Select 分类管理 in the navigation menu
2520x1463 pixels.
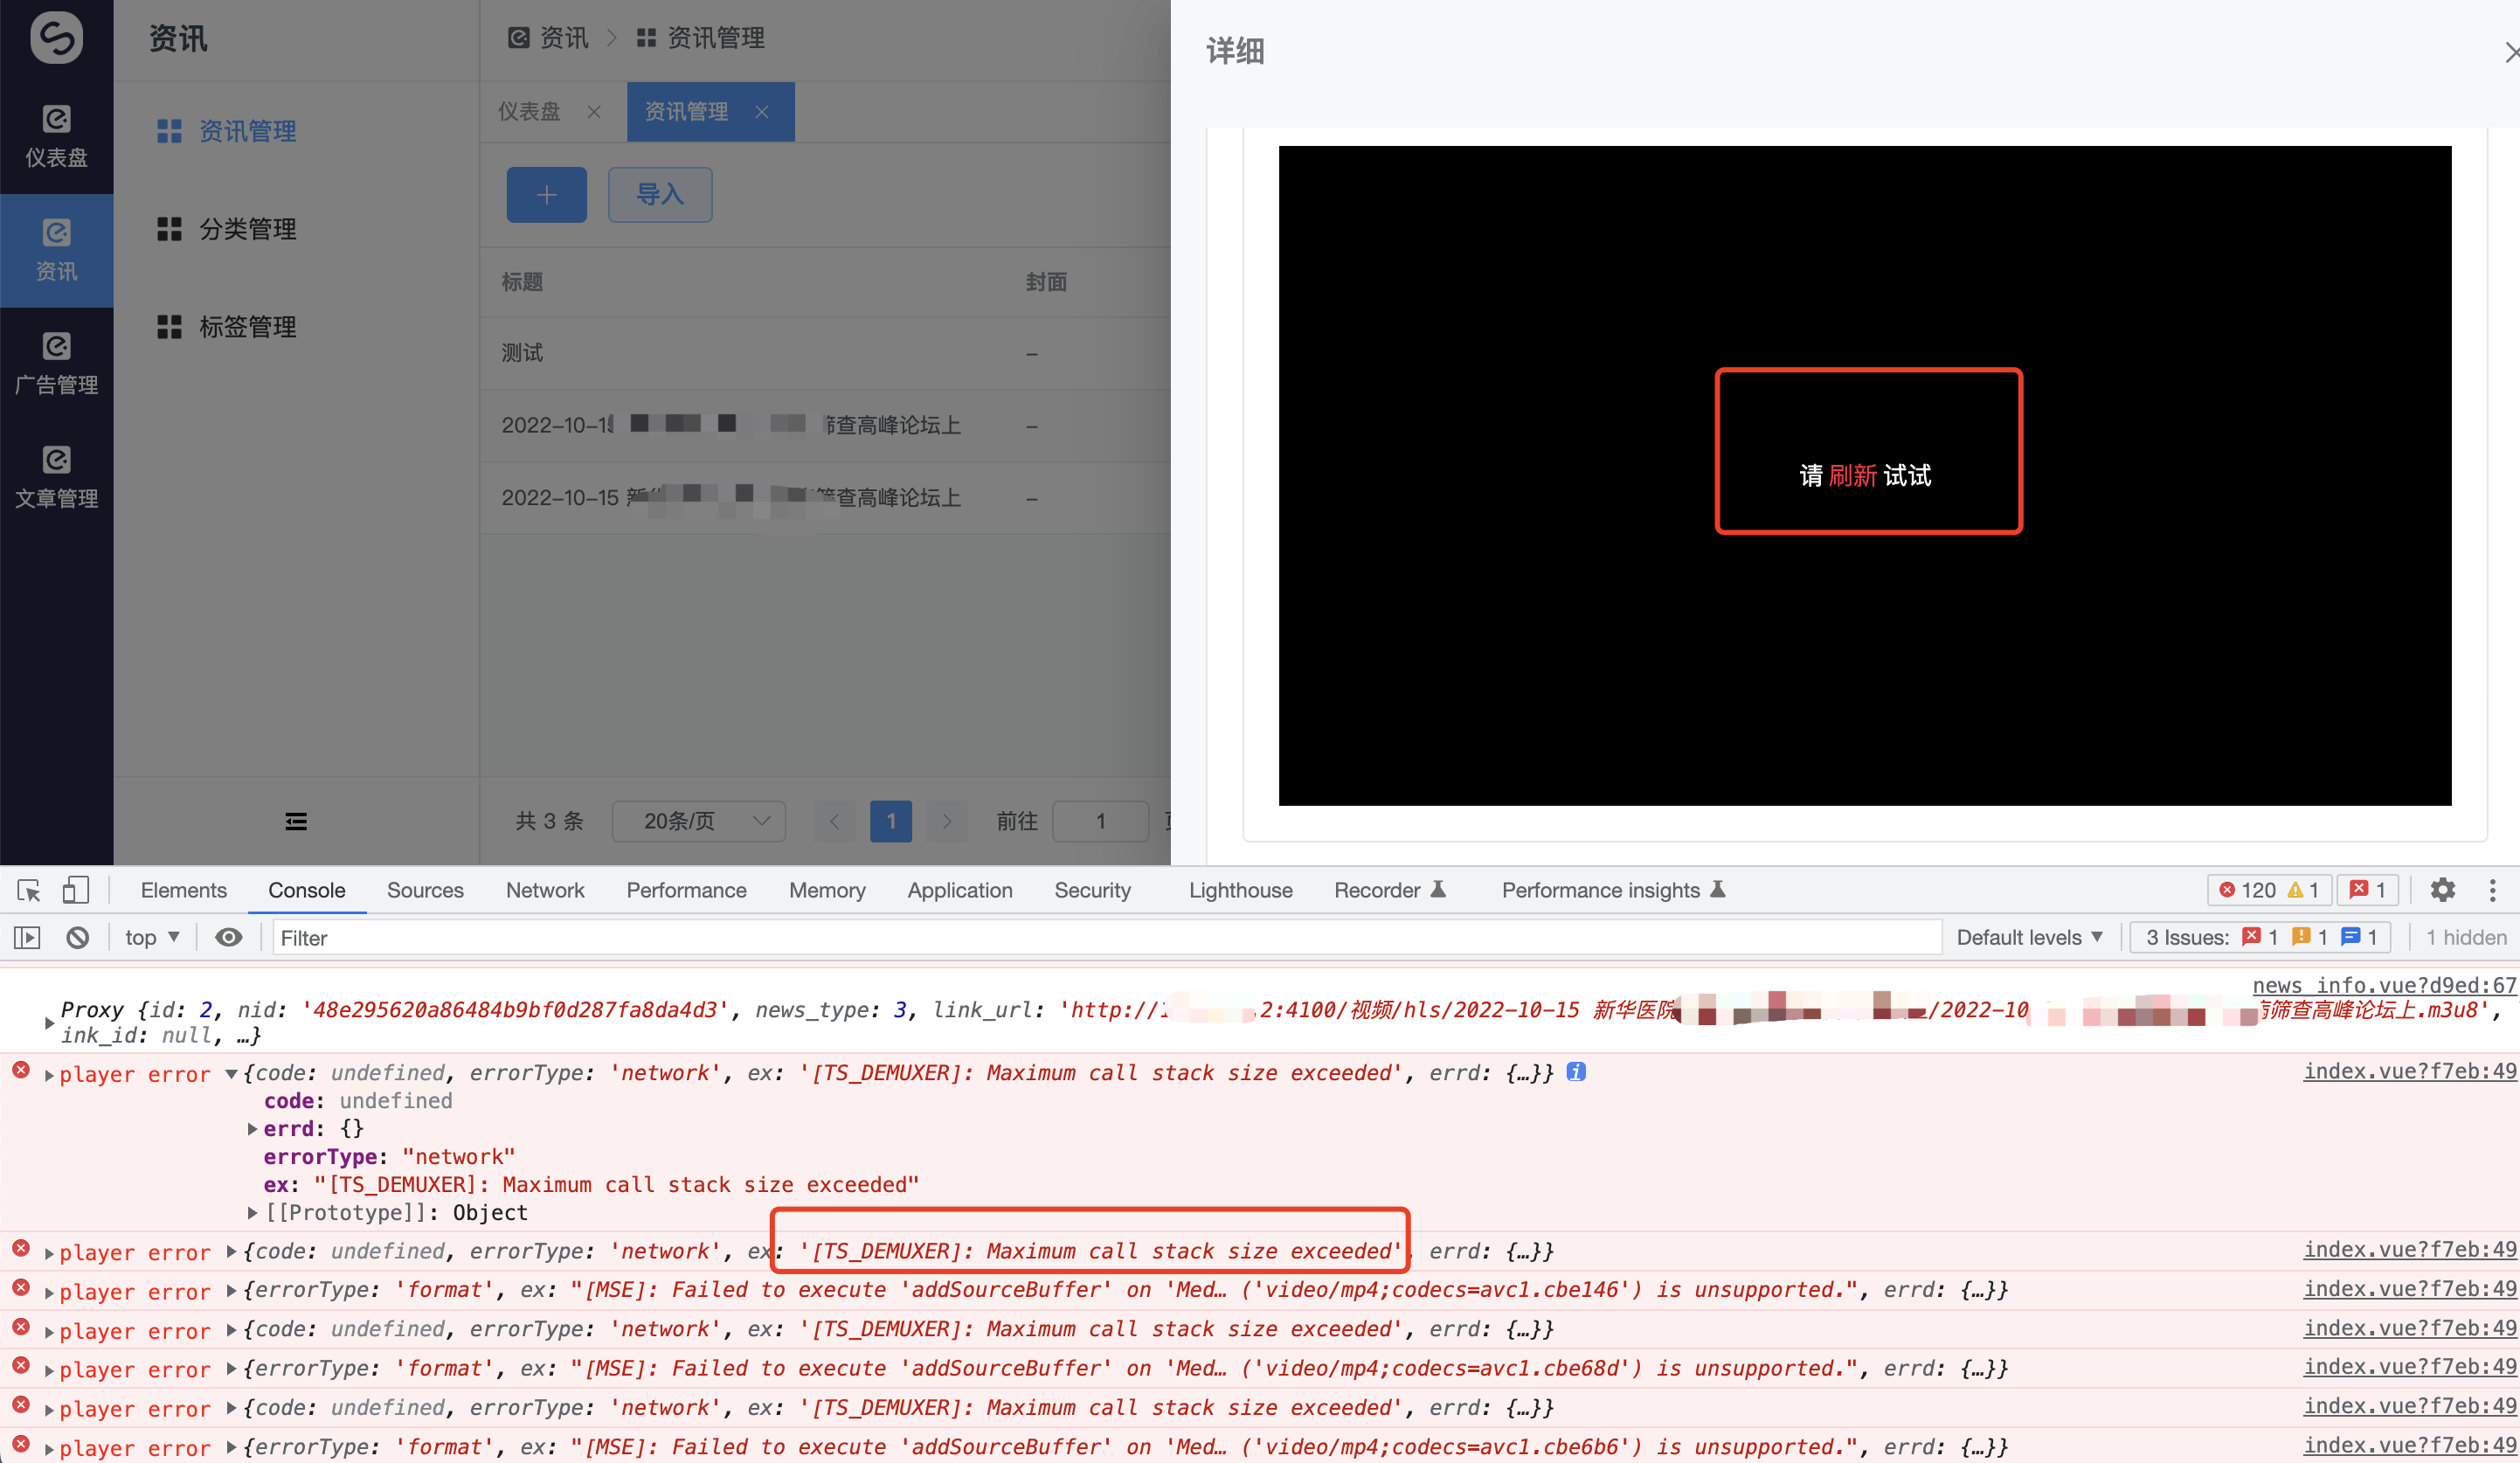point(247,228)
